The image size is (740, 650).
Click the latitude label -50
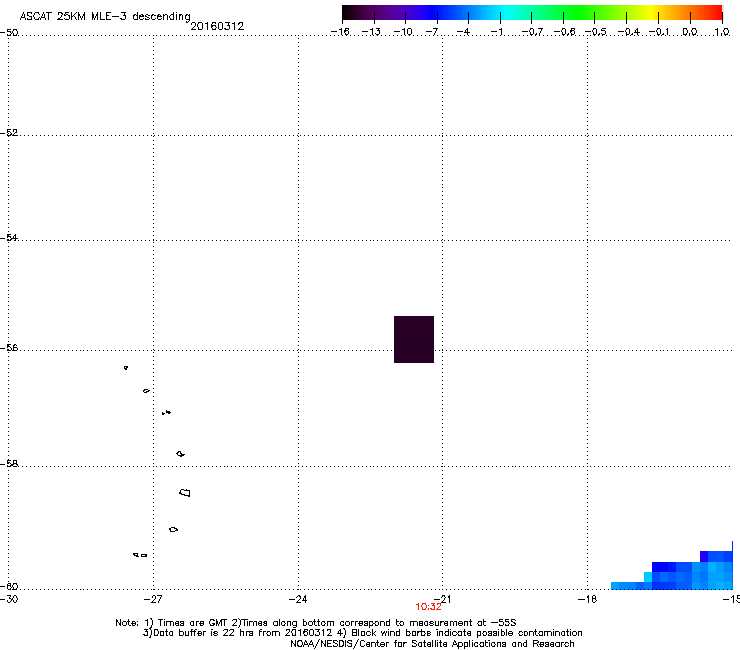9,32
